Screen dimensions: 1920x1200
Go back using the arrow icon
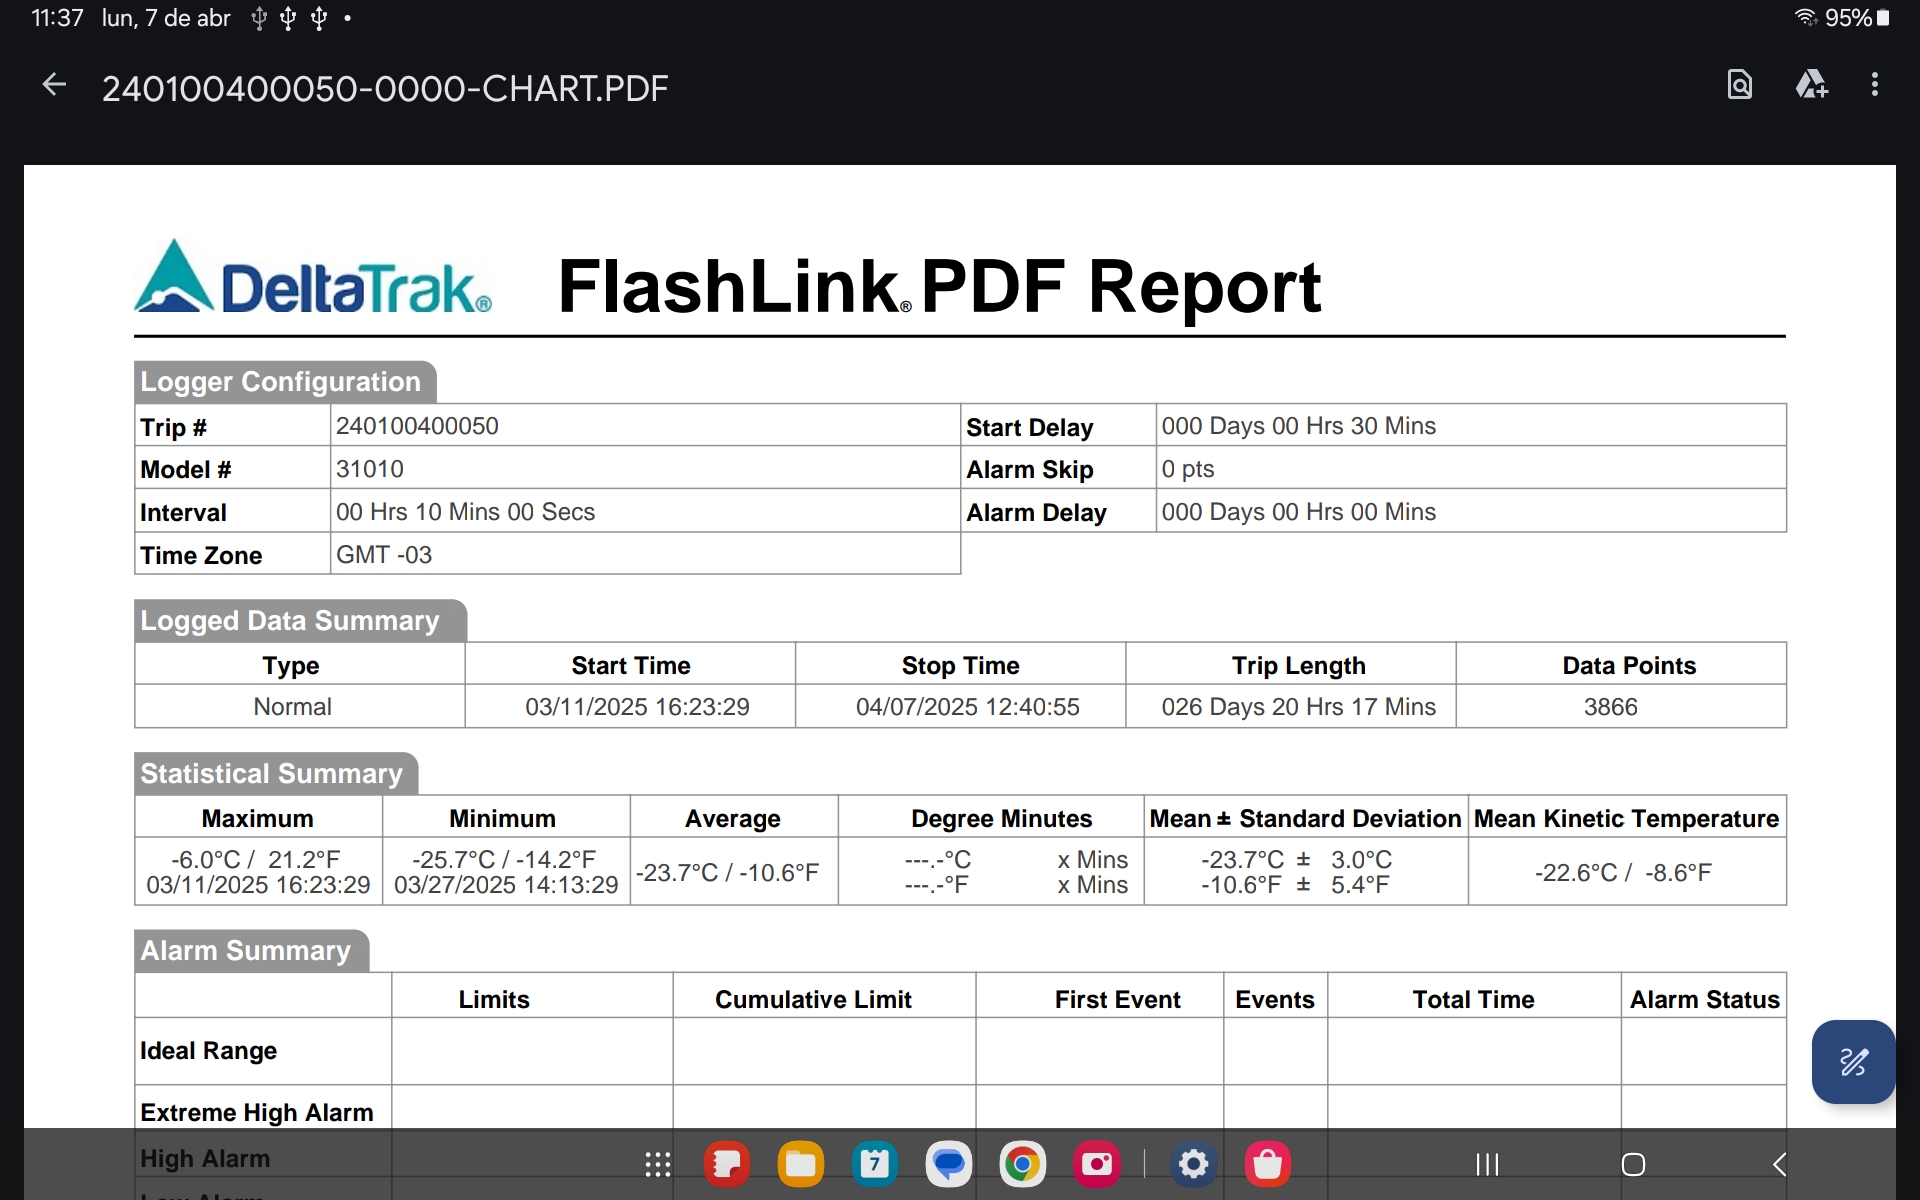54,86
